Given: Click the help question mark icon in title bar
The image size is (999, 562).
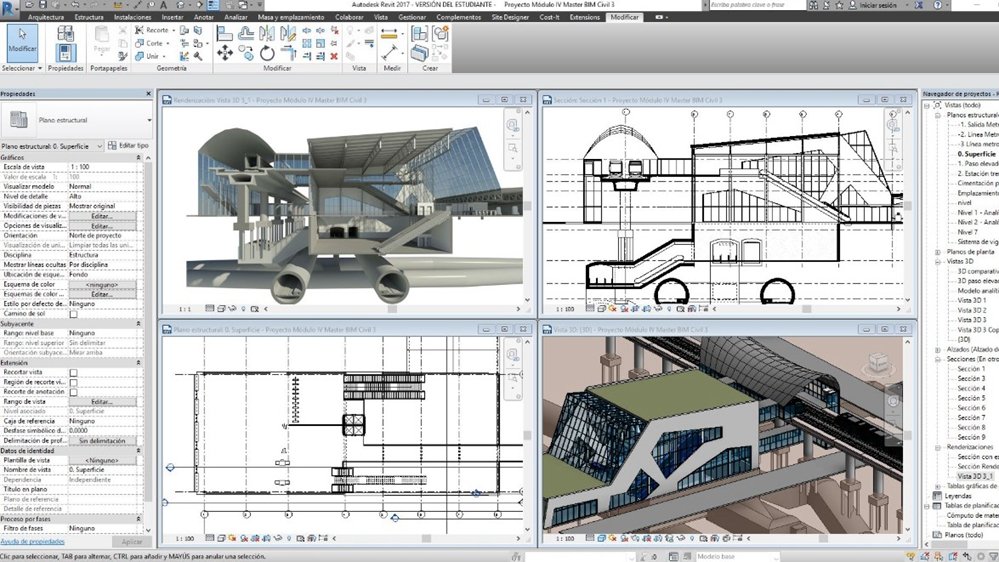Looking at the screenshot, I should (x=938, y=5).
